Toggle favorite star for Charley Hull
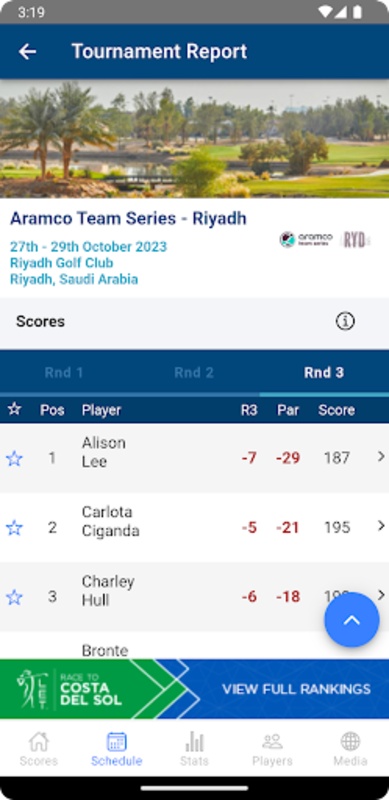 click(x=14, y=597)
